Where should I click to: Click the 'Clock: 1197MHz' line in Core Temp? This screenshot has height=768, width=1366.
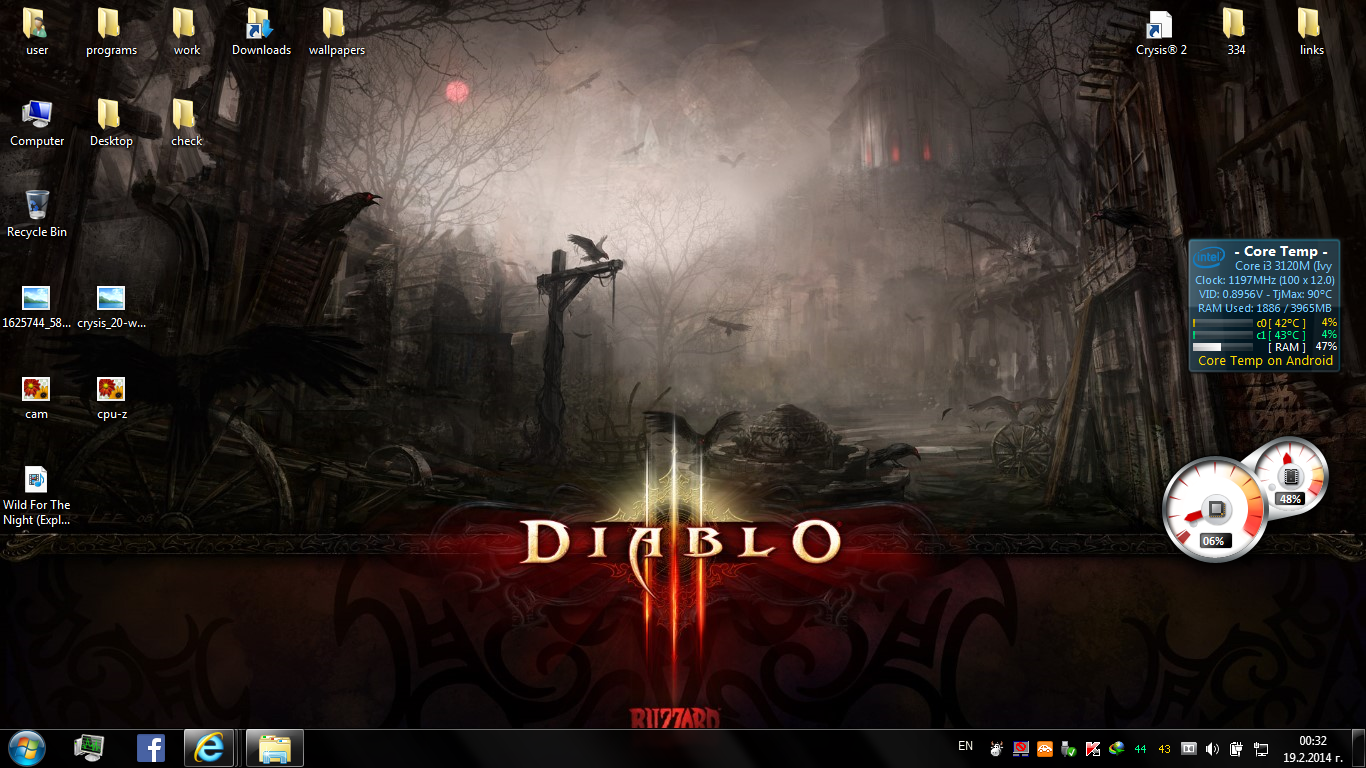pyautogui.click(x=1265, y=280)
